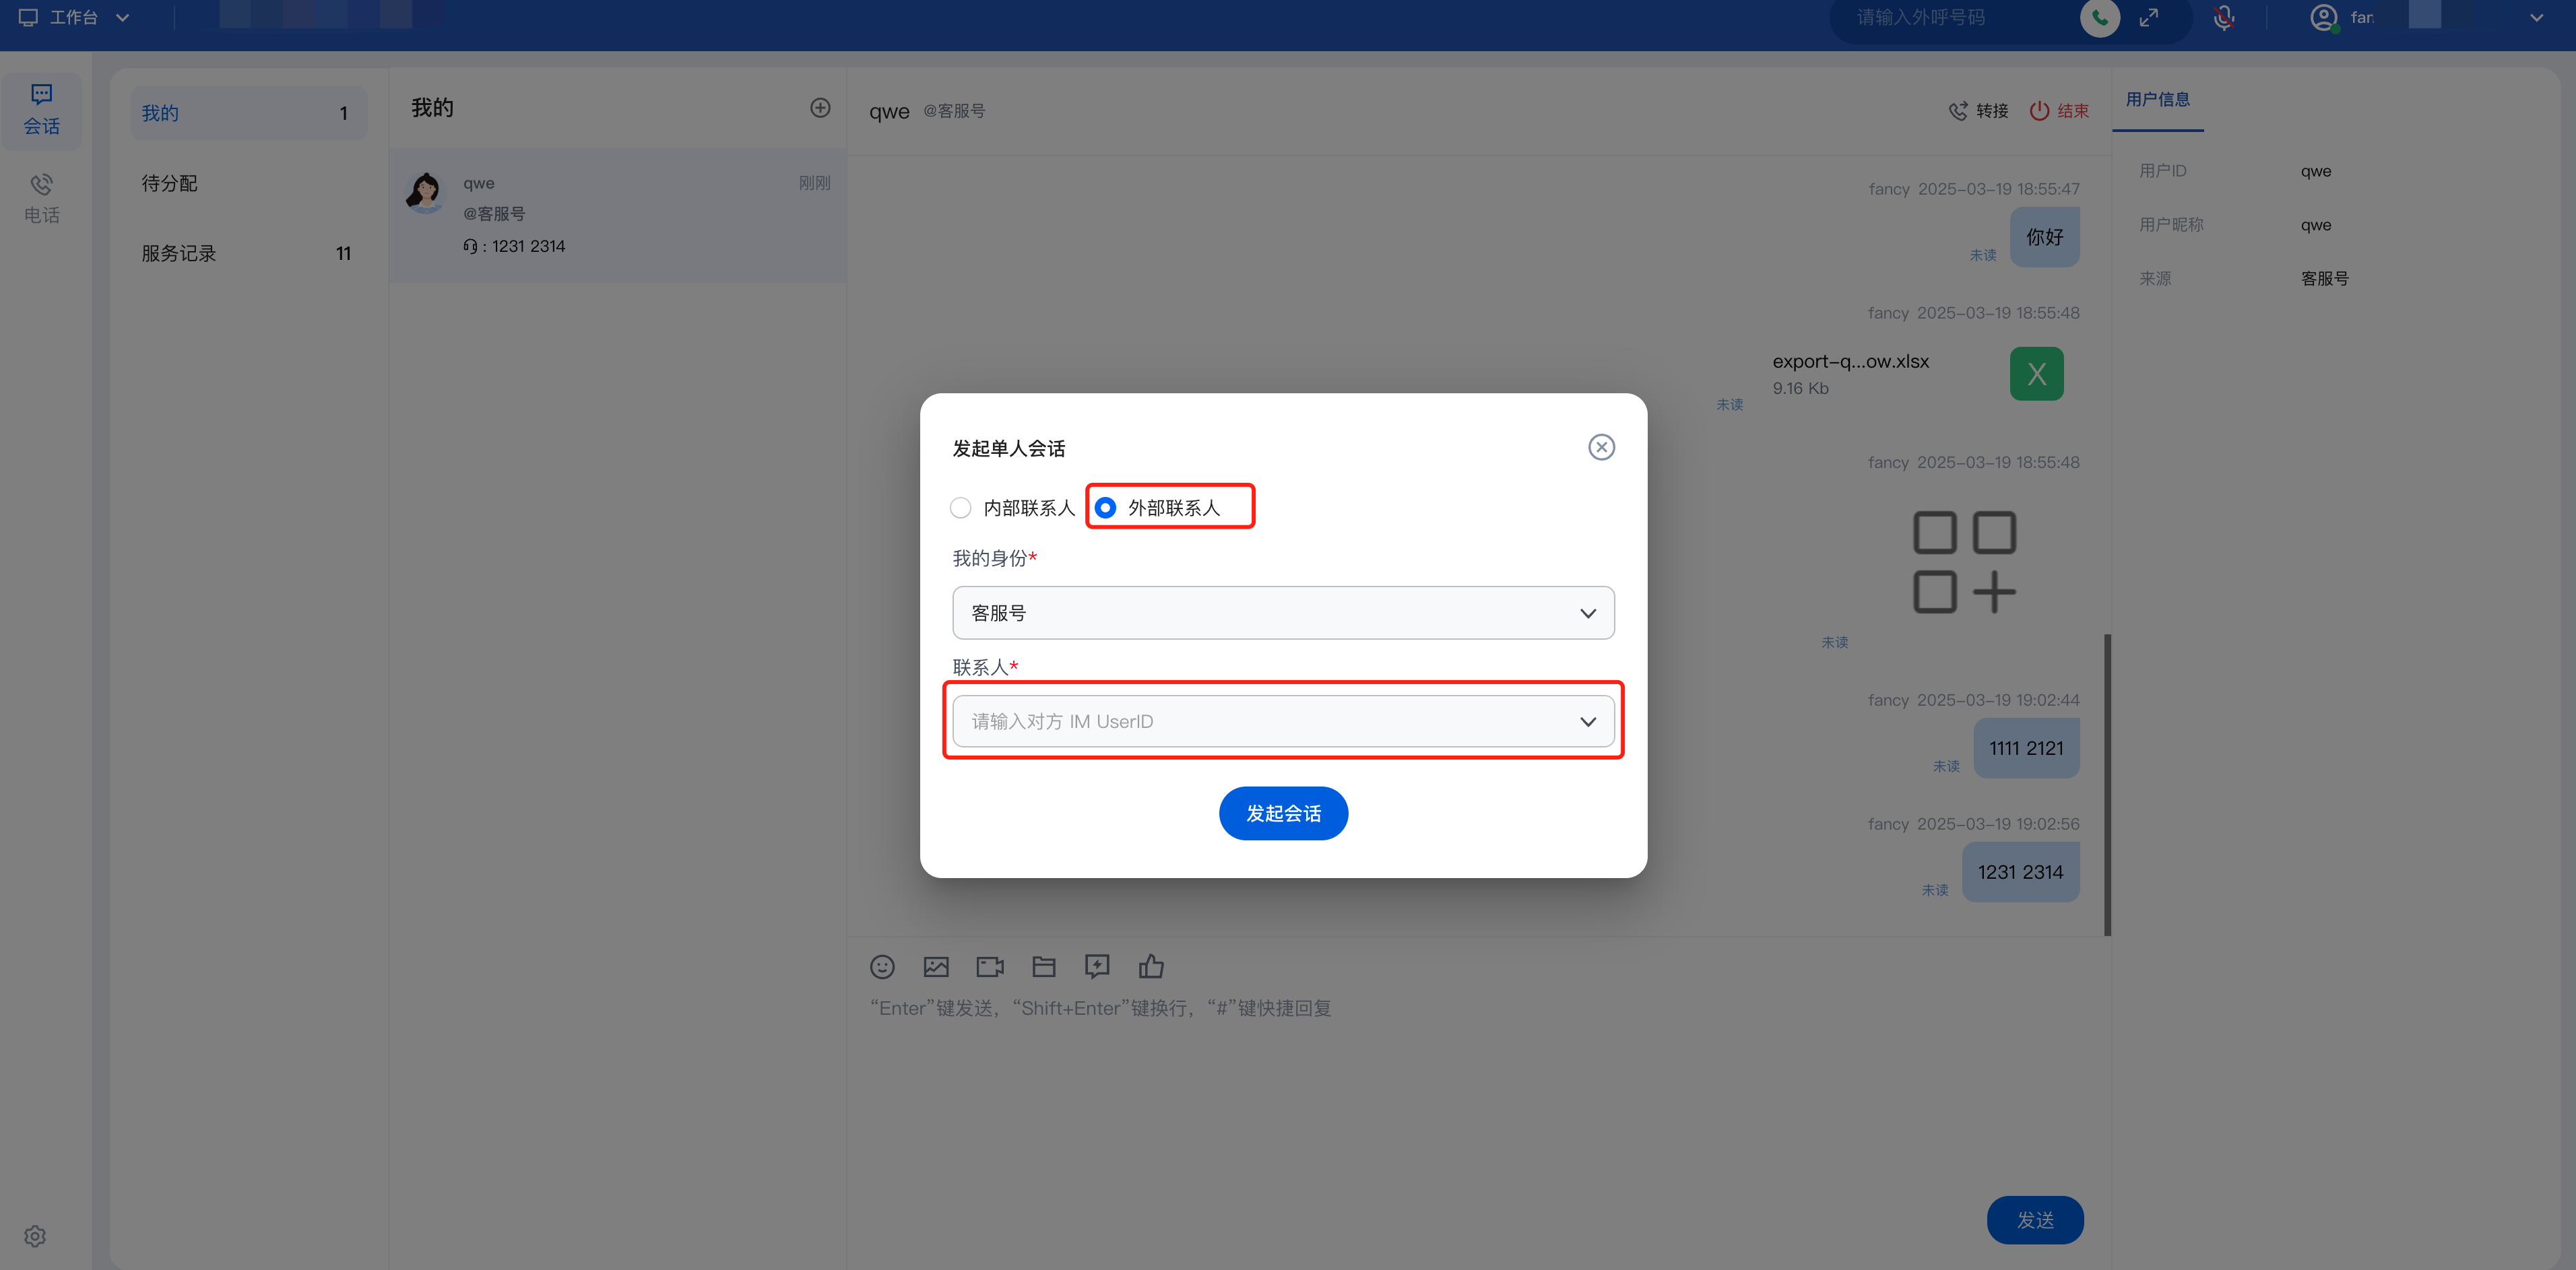
Task: Open settings gear in left sidebar
Action: coord(35,1236)
